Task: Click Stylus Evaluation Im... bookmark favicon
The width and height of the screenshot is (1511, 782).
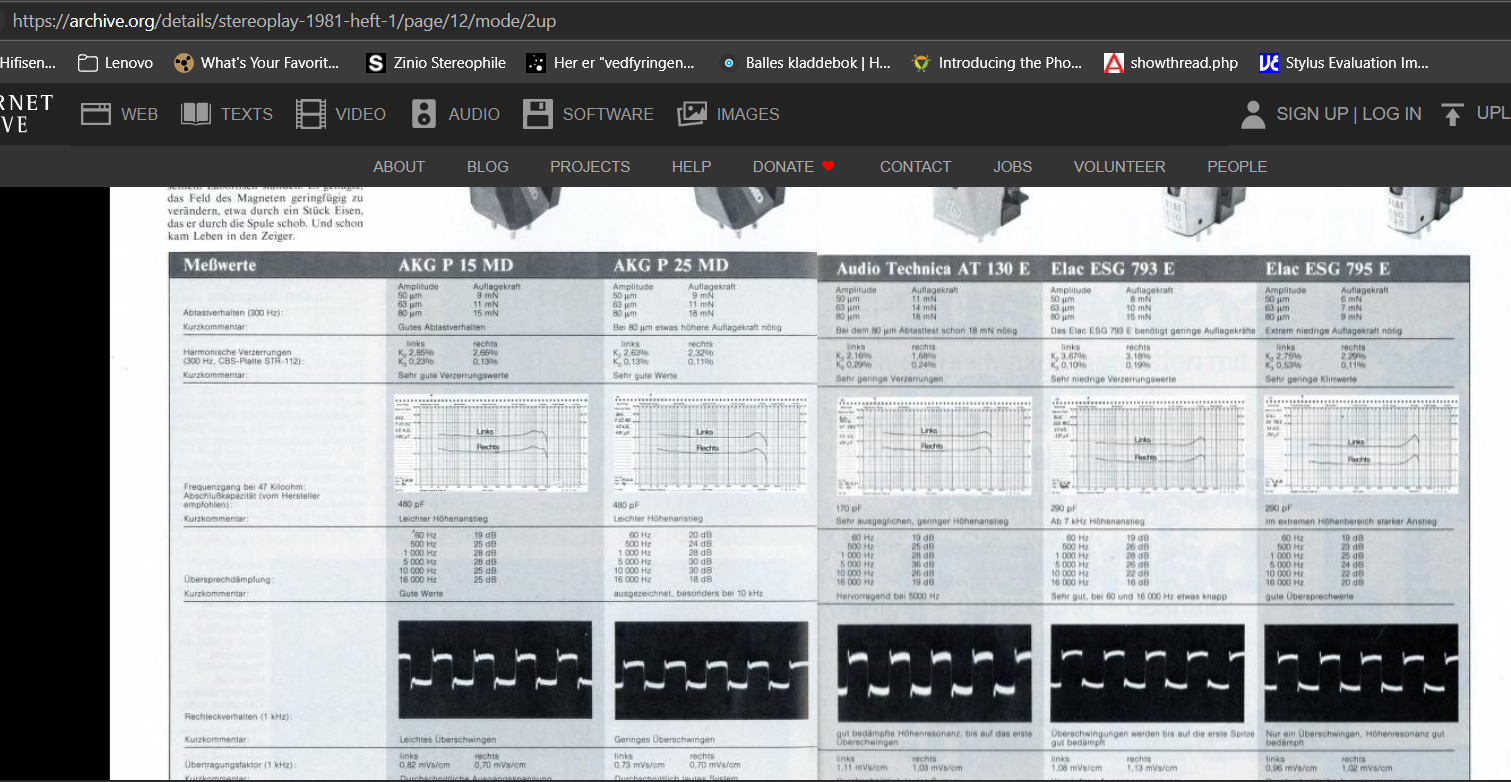Action: pos(1269,63)
